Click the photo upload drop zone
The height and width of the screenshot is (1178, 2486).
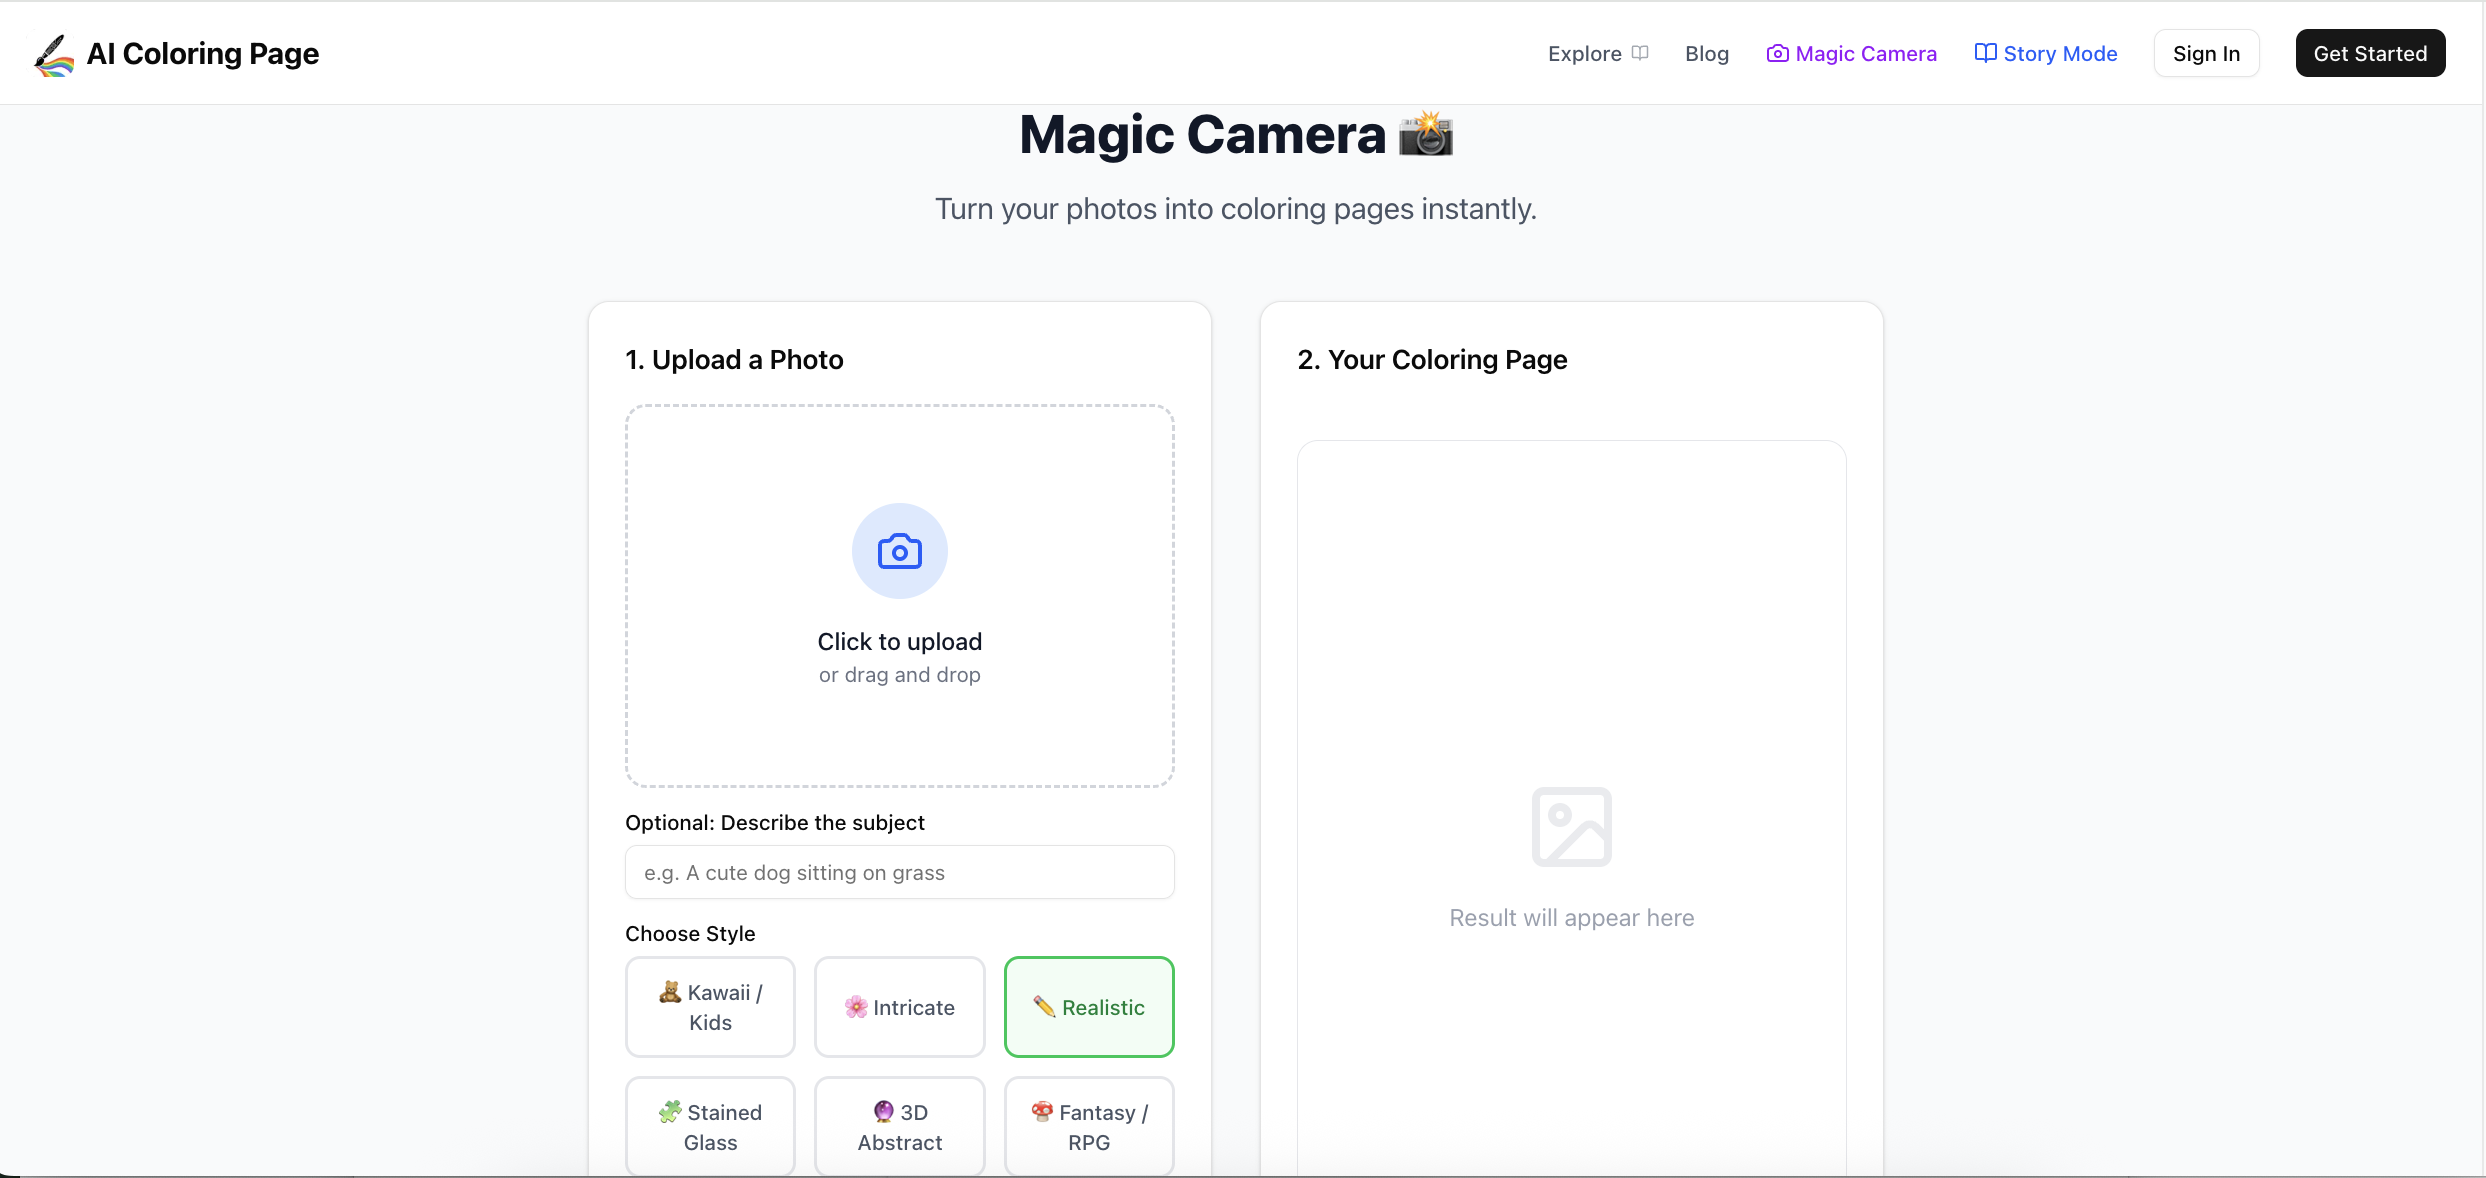tap(899, 597)
